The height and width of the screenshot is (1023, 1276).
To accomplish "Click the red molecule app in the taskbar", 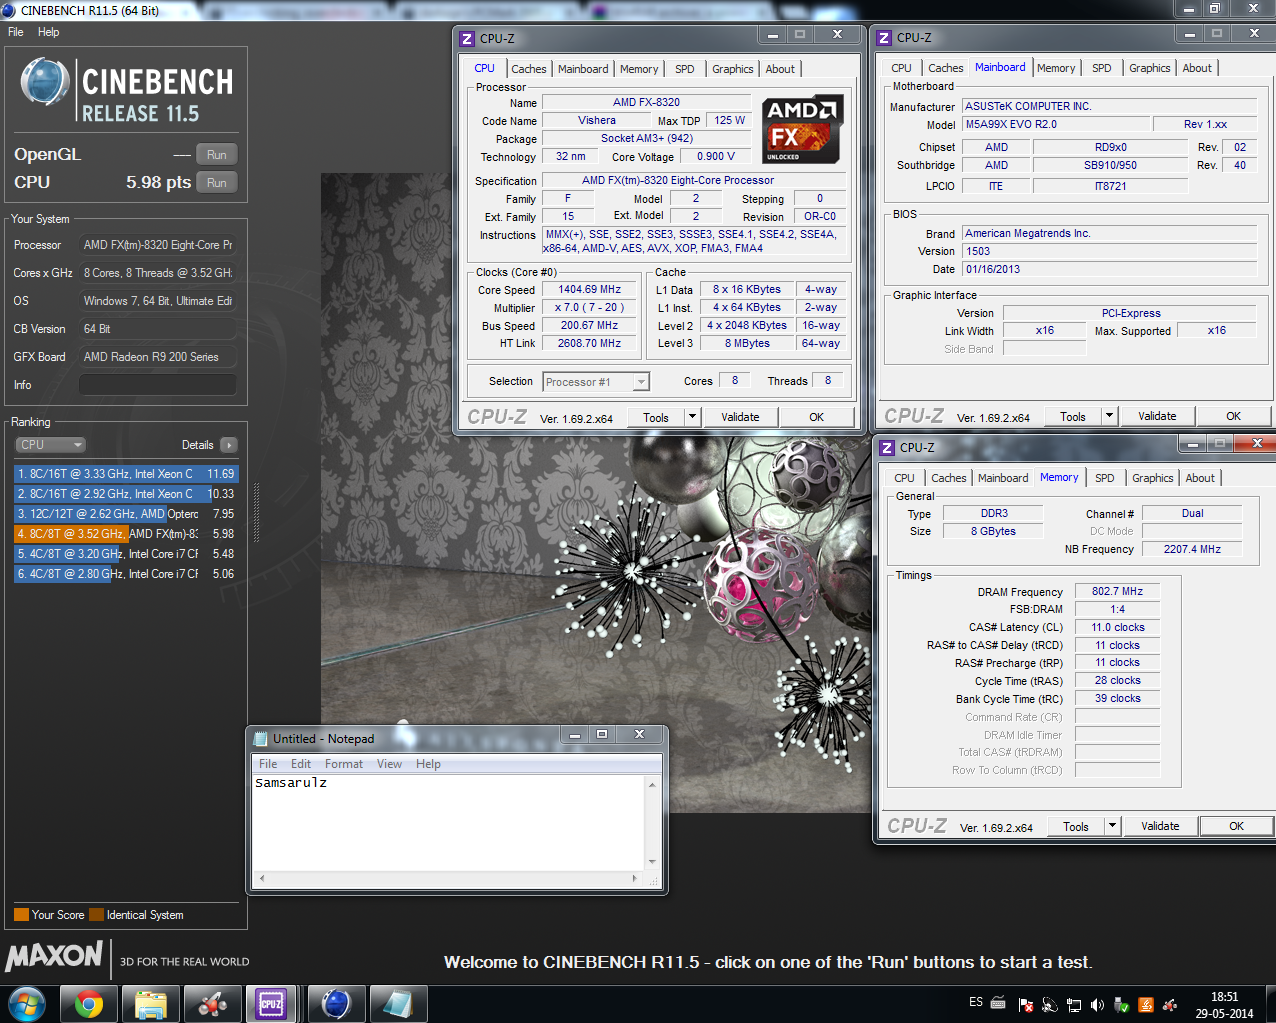I will pos(212,1004).
